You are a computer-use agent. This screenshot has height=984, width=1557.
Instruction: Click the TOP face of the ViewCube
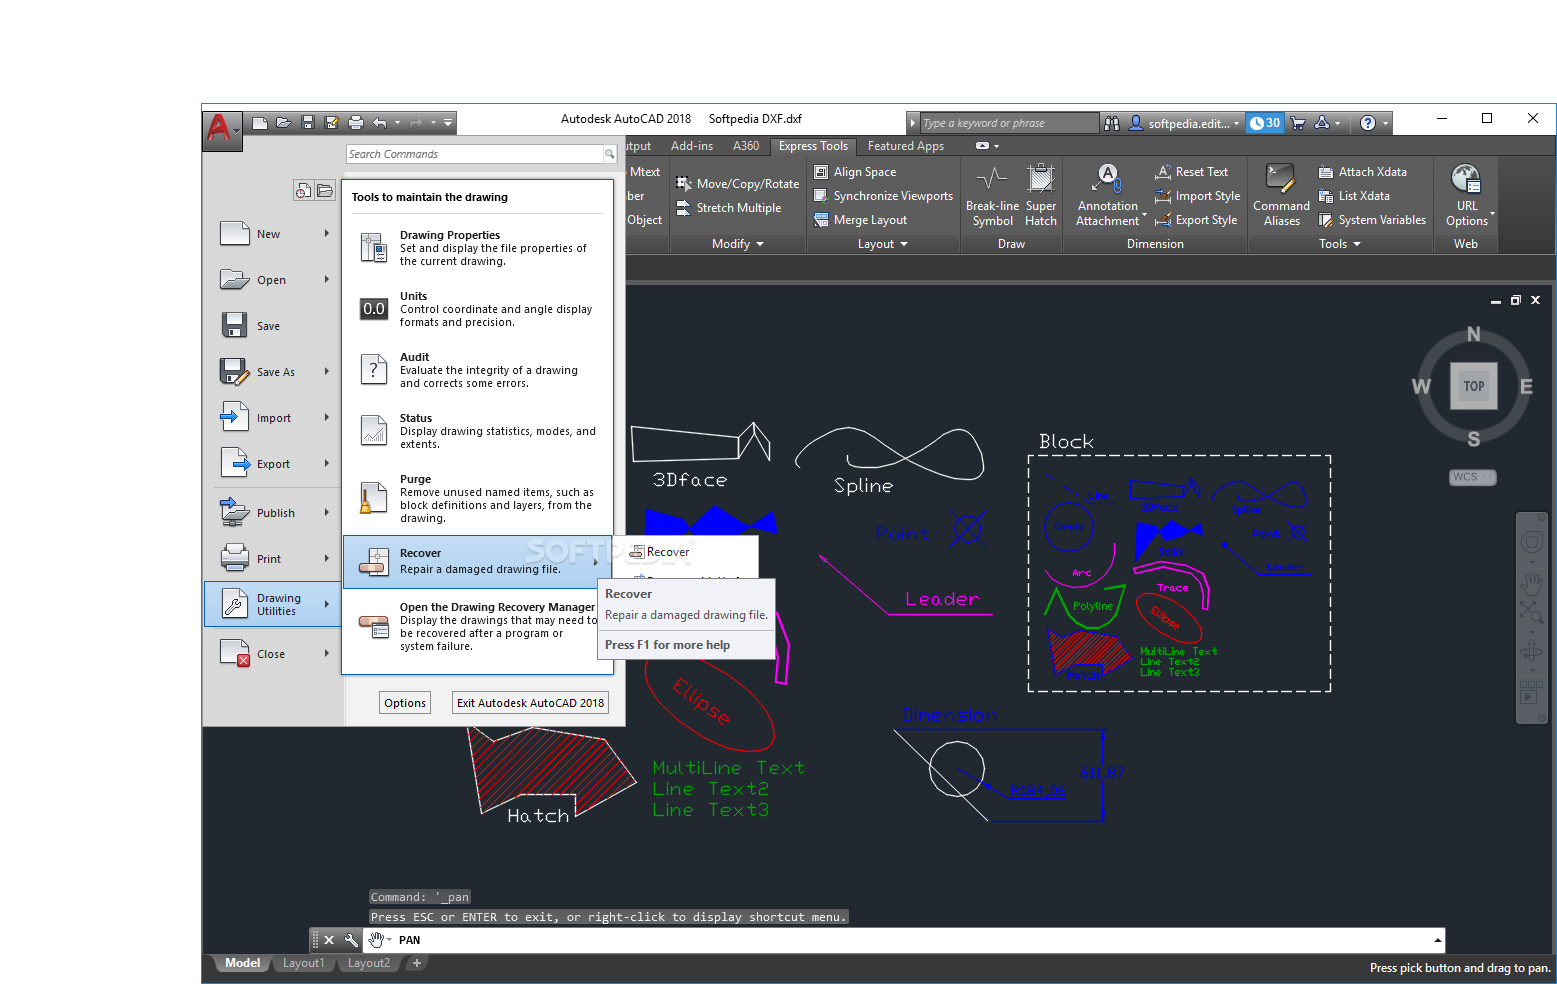pos(1474,386)
